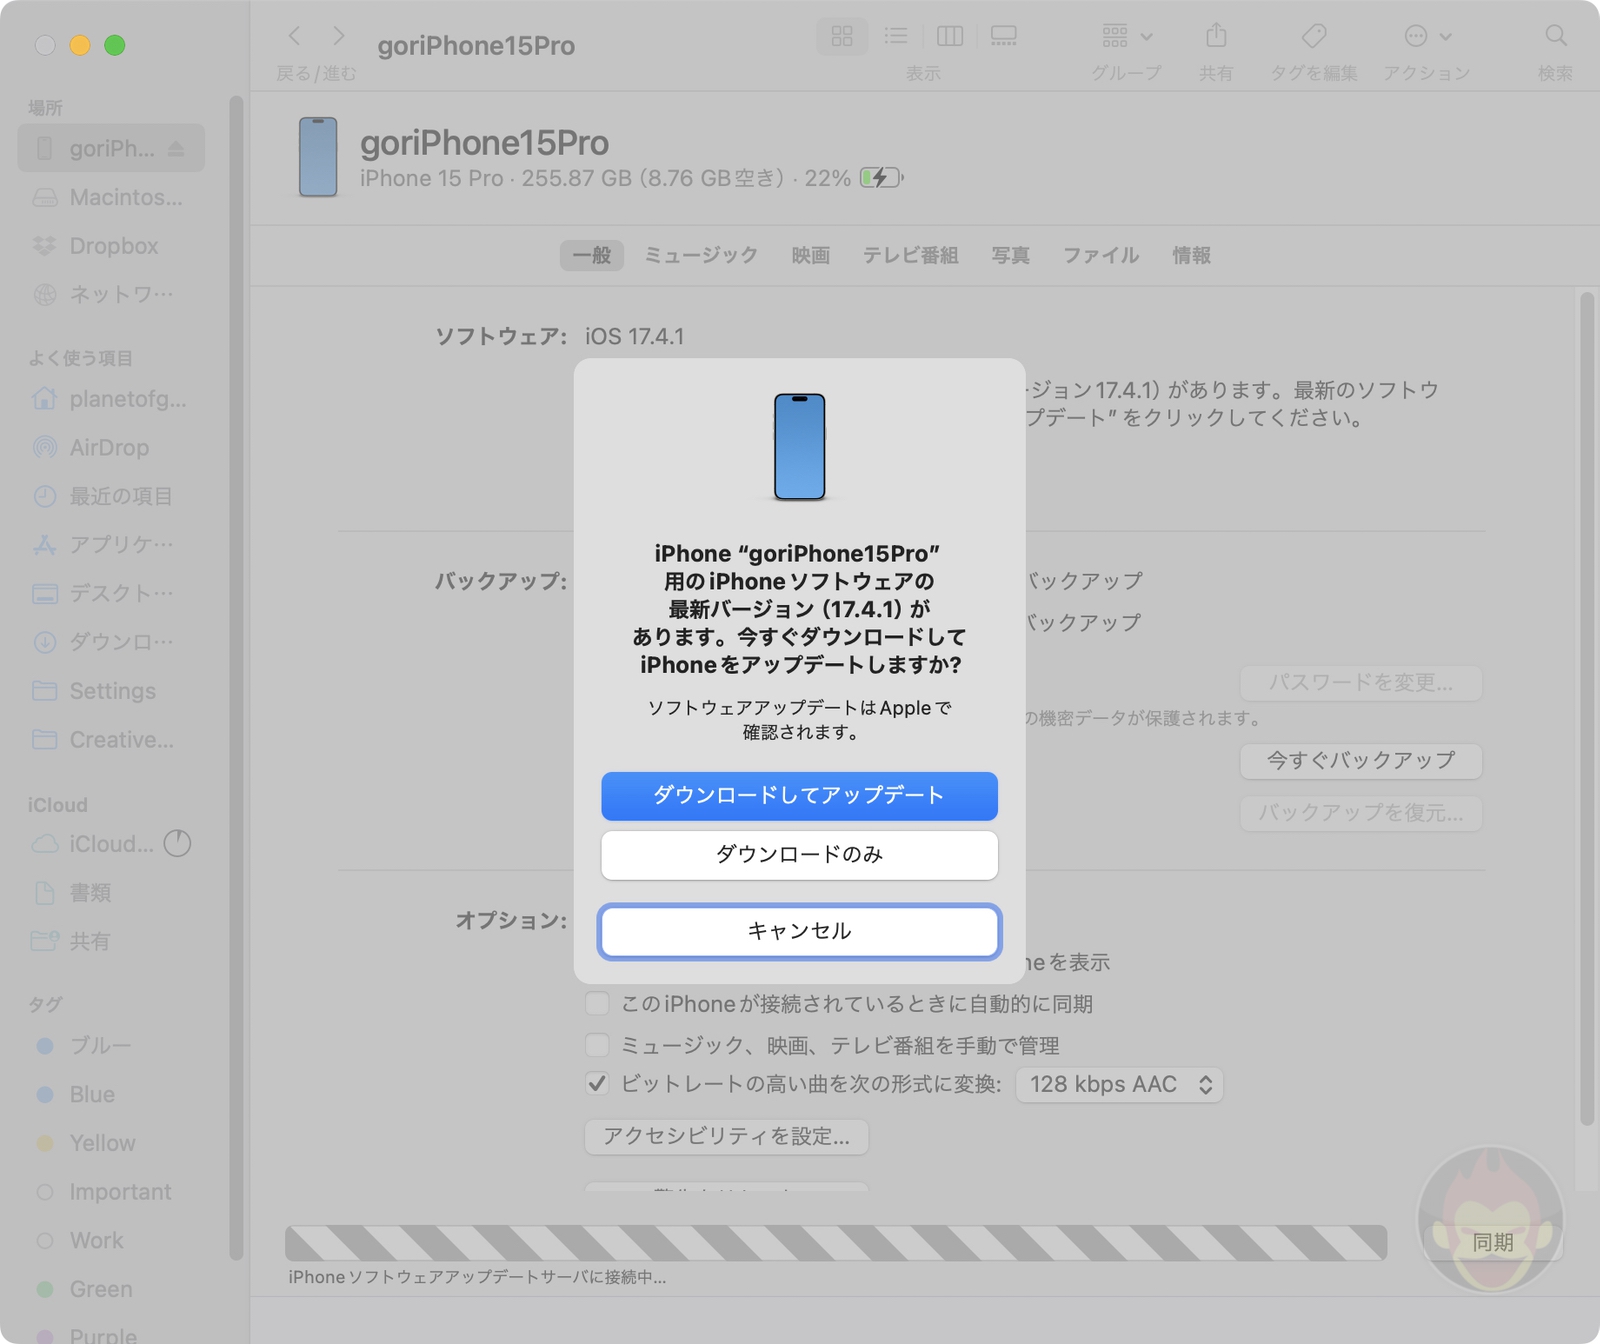Toggle 接続されているときに自動的に同期 checkbox
This screenshot has height=1344, width=1600.
pos(597,1003)
